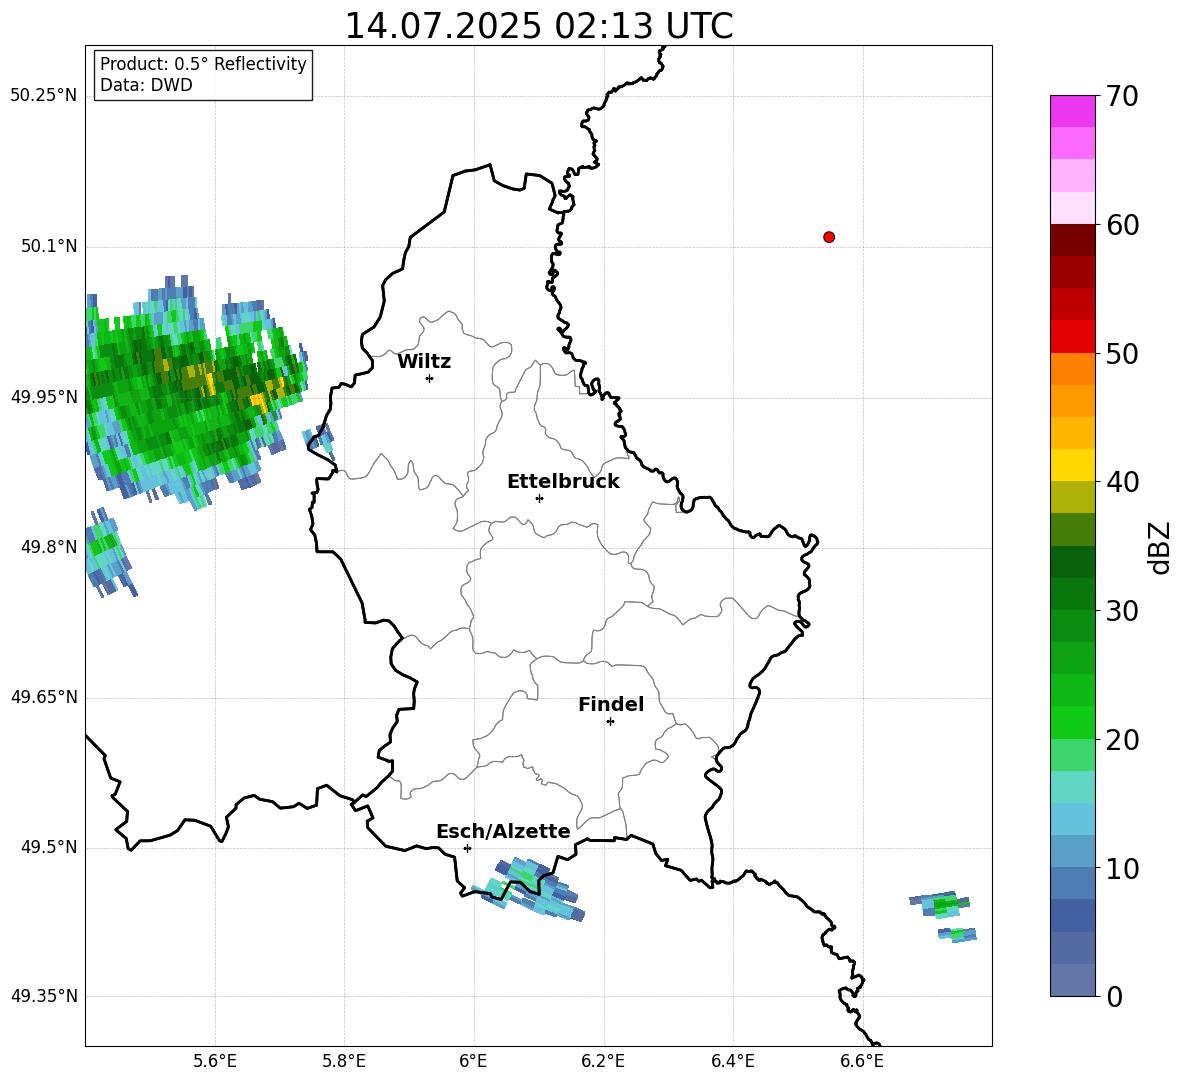Click the 70 tick on the colorbar
This screenshot has width=1184, height=1081.
point(1122,96)
